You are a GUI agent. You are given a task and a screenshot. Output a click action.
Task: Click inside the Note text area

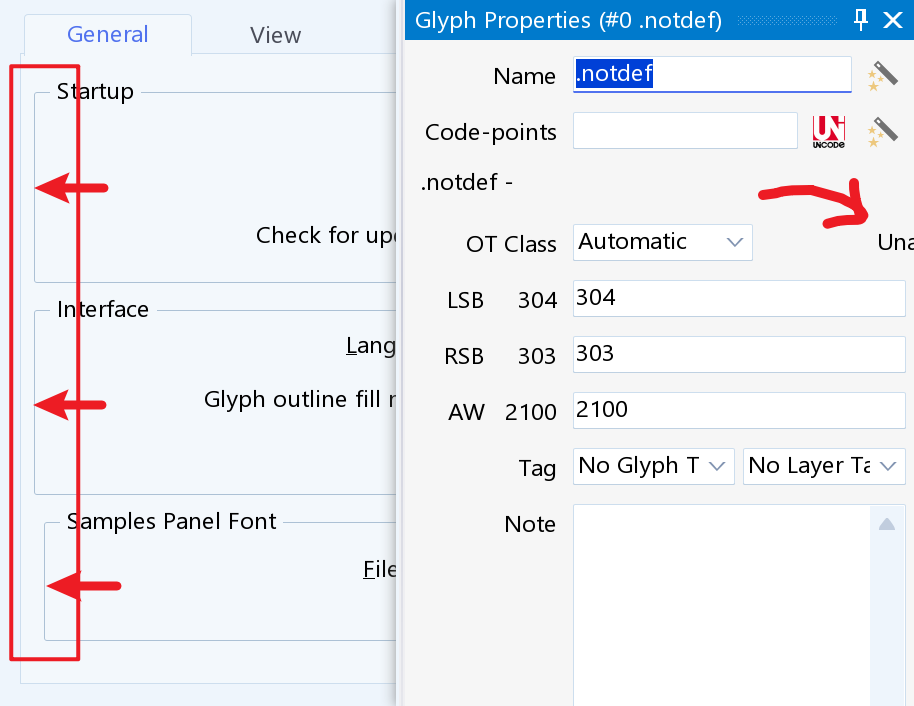pyautogui.click(x=722, y=605)
